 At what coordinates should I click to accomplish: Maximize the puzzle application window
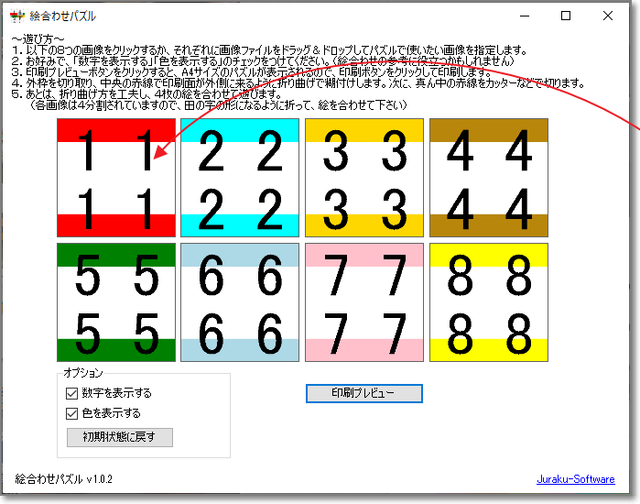[x=566, y=16]
